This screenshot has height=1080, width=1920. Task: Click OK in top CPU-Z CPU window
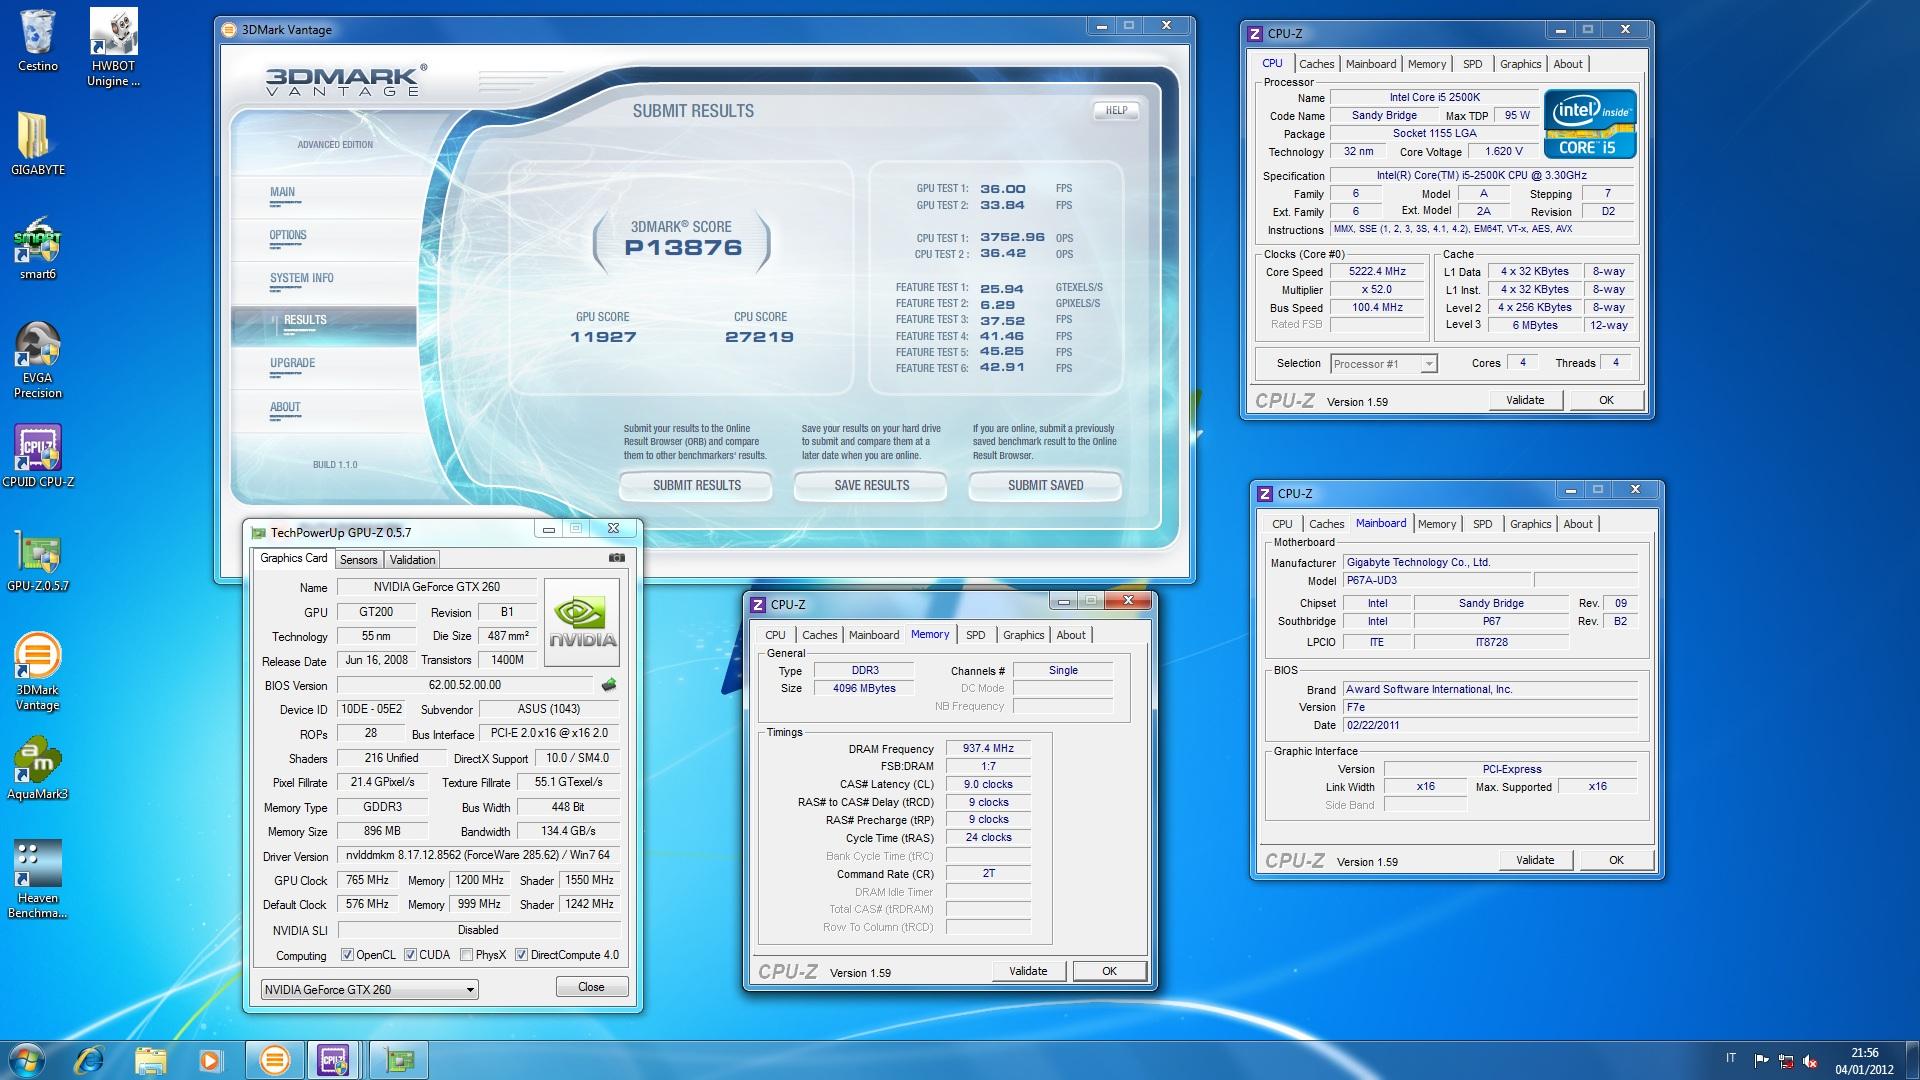click(x=1606, y=400)
